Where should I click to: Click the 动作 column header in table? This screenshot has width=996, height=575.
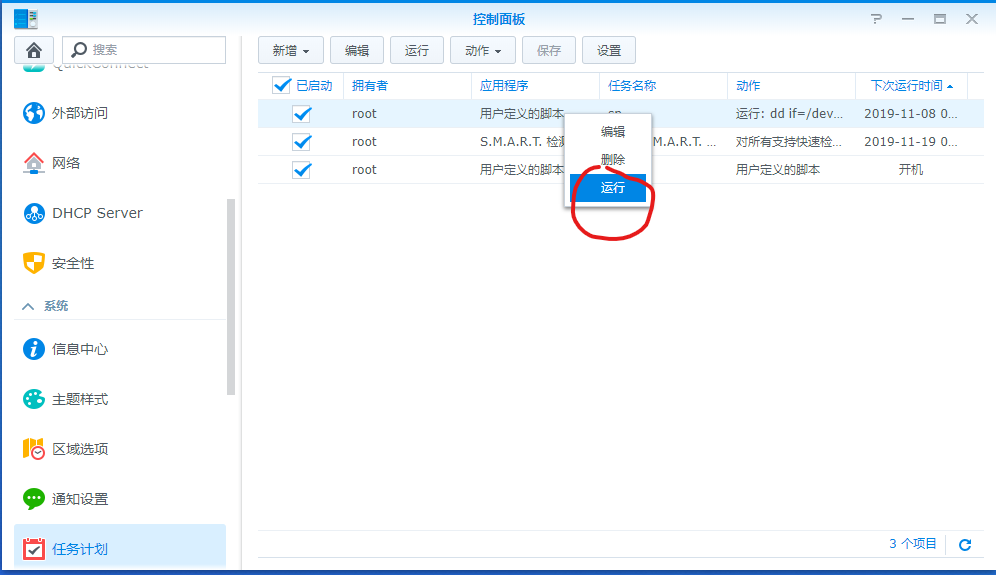coord(791,86)
